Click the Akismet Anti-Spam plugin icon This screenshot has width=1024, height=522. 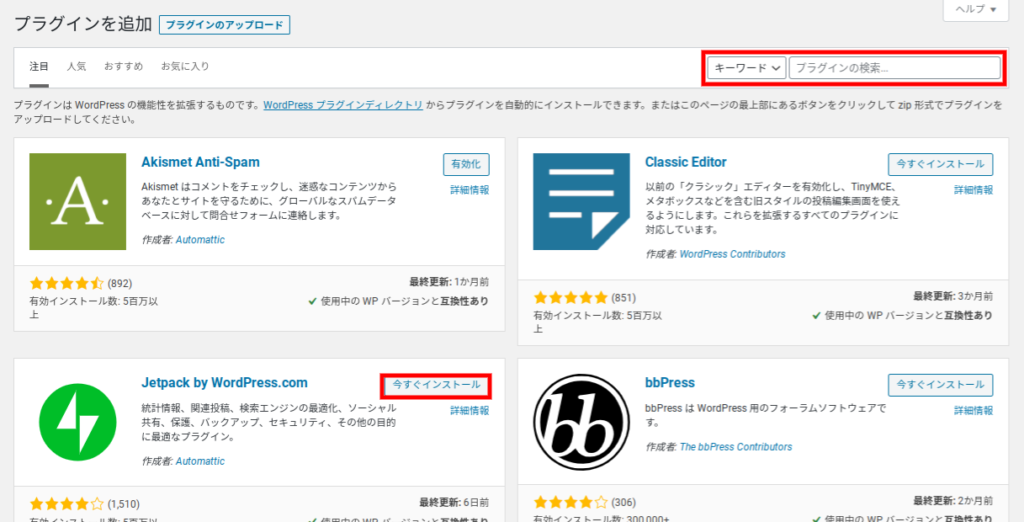pos(78,201)
